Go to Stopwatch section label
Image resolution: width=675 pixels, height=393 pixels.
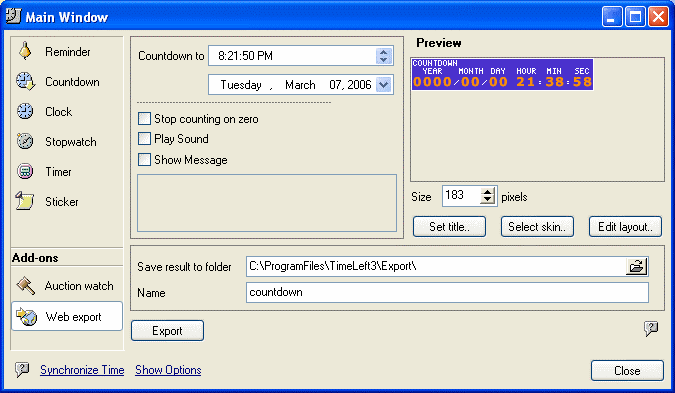point(71,142)
